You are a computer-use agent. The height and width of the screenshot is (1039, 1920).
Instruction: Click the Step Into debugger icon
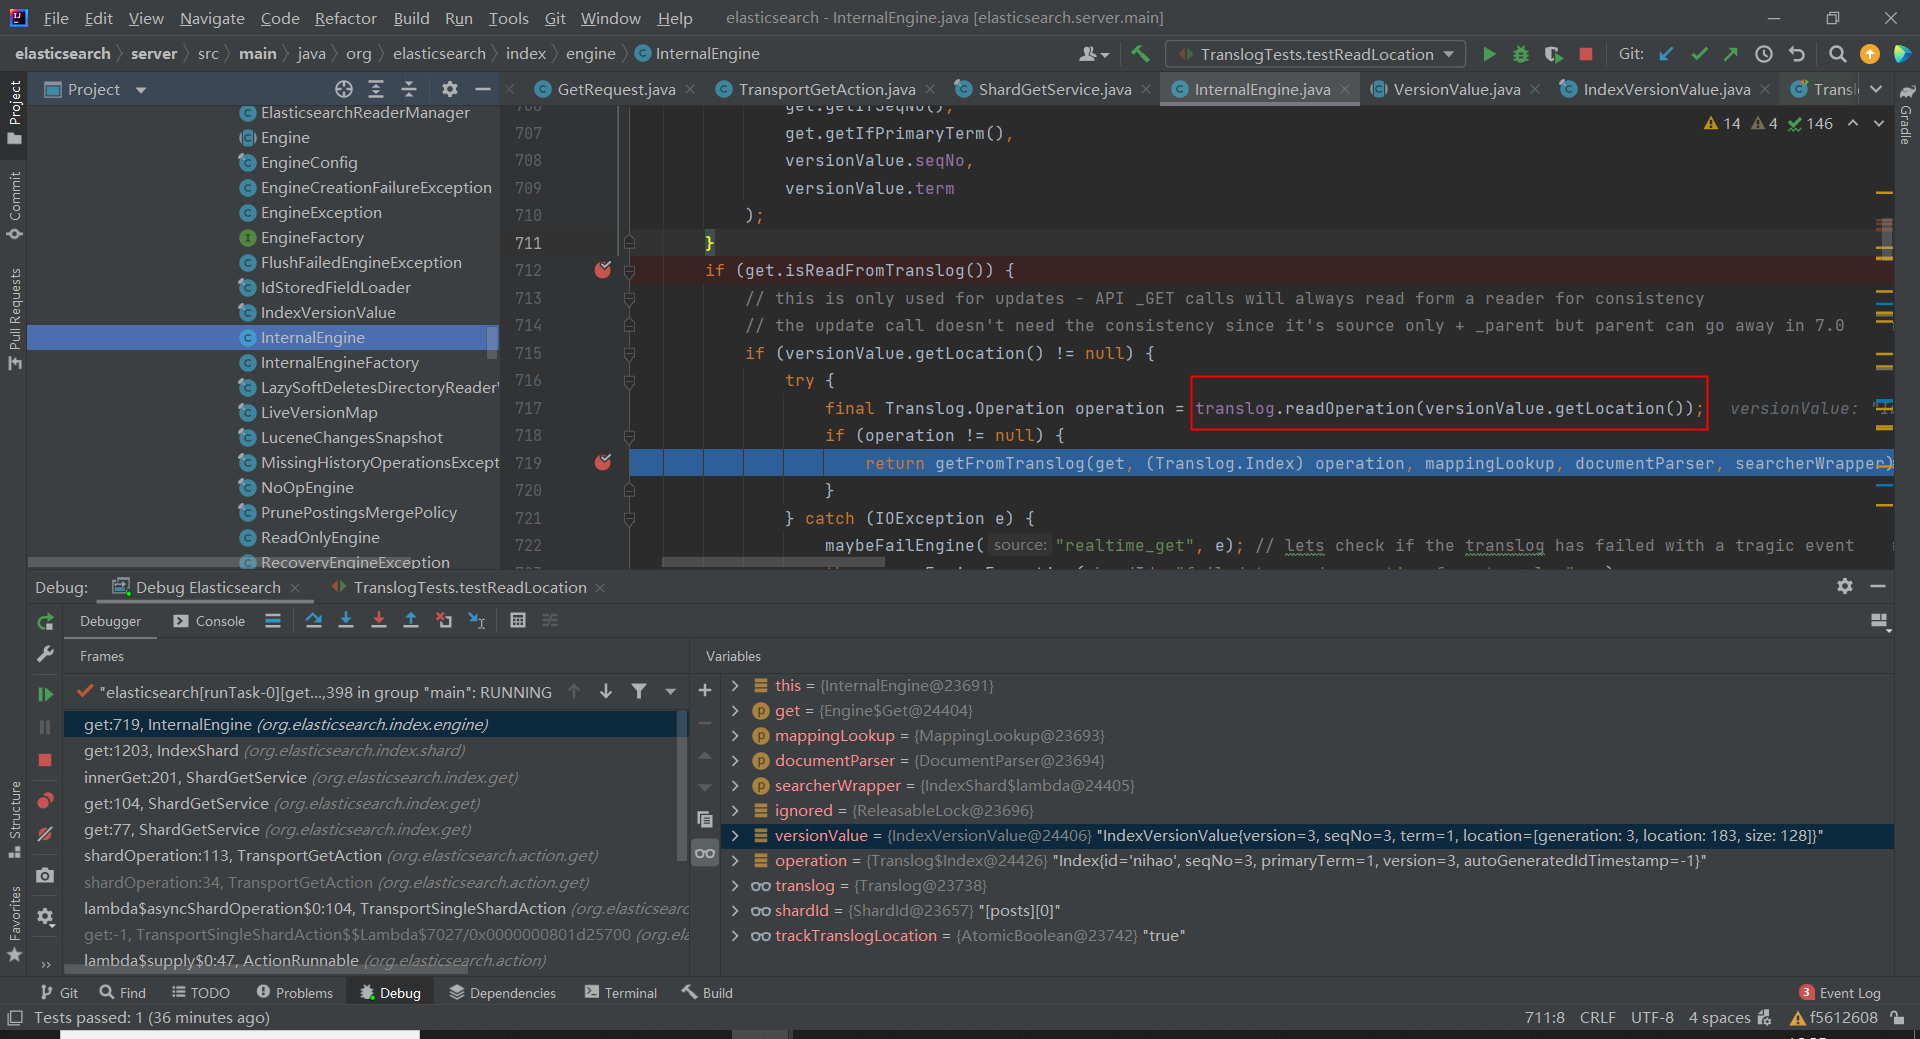[x=346, y=621]
